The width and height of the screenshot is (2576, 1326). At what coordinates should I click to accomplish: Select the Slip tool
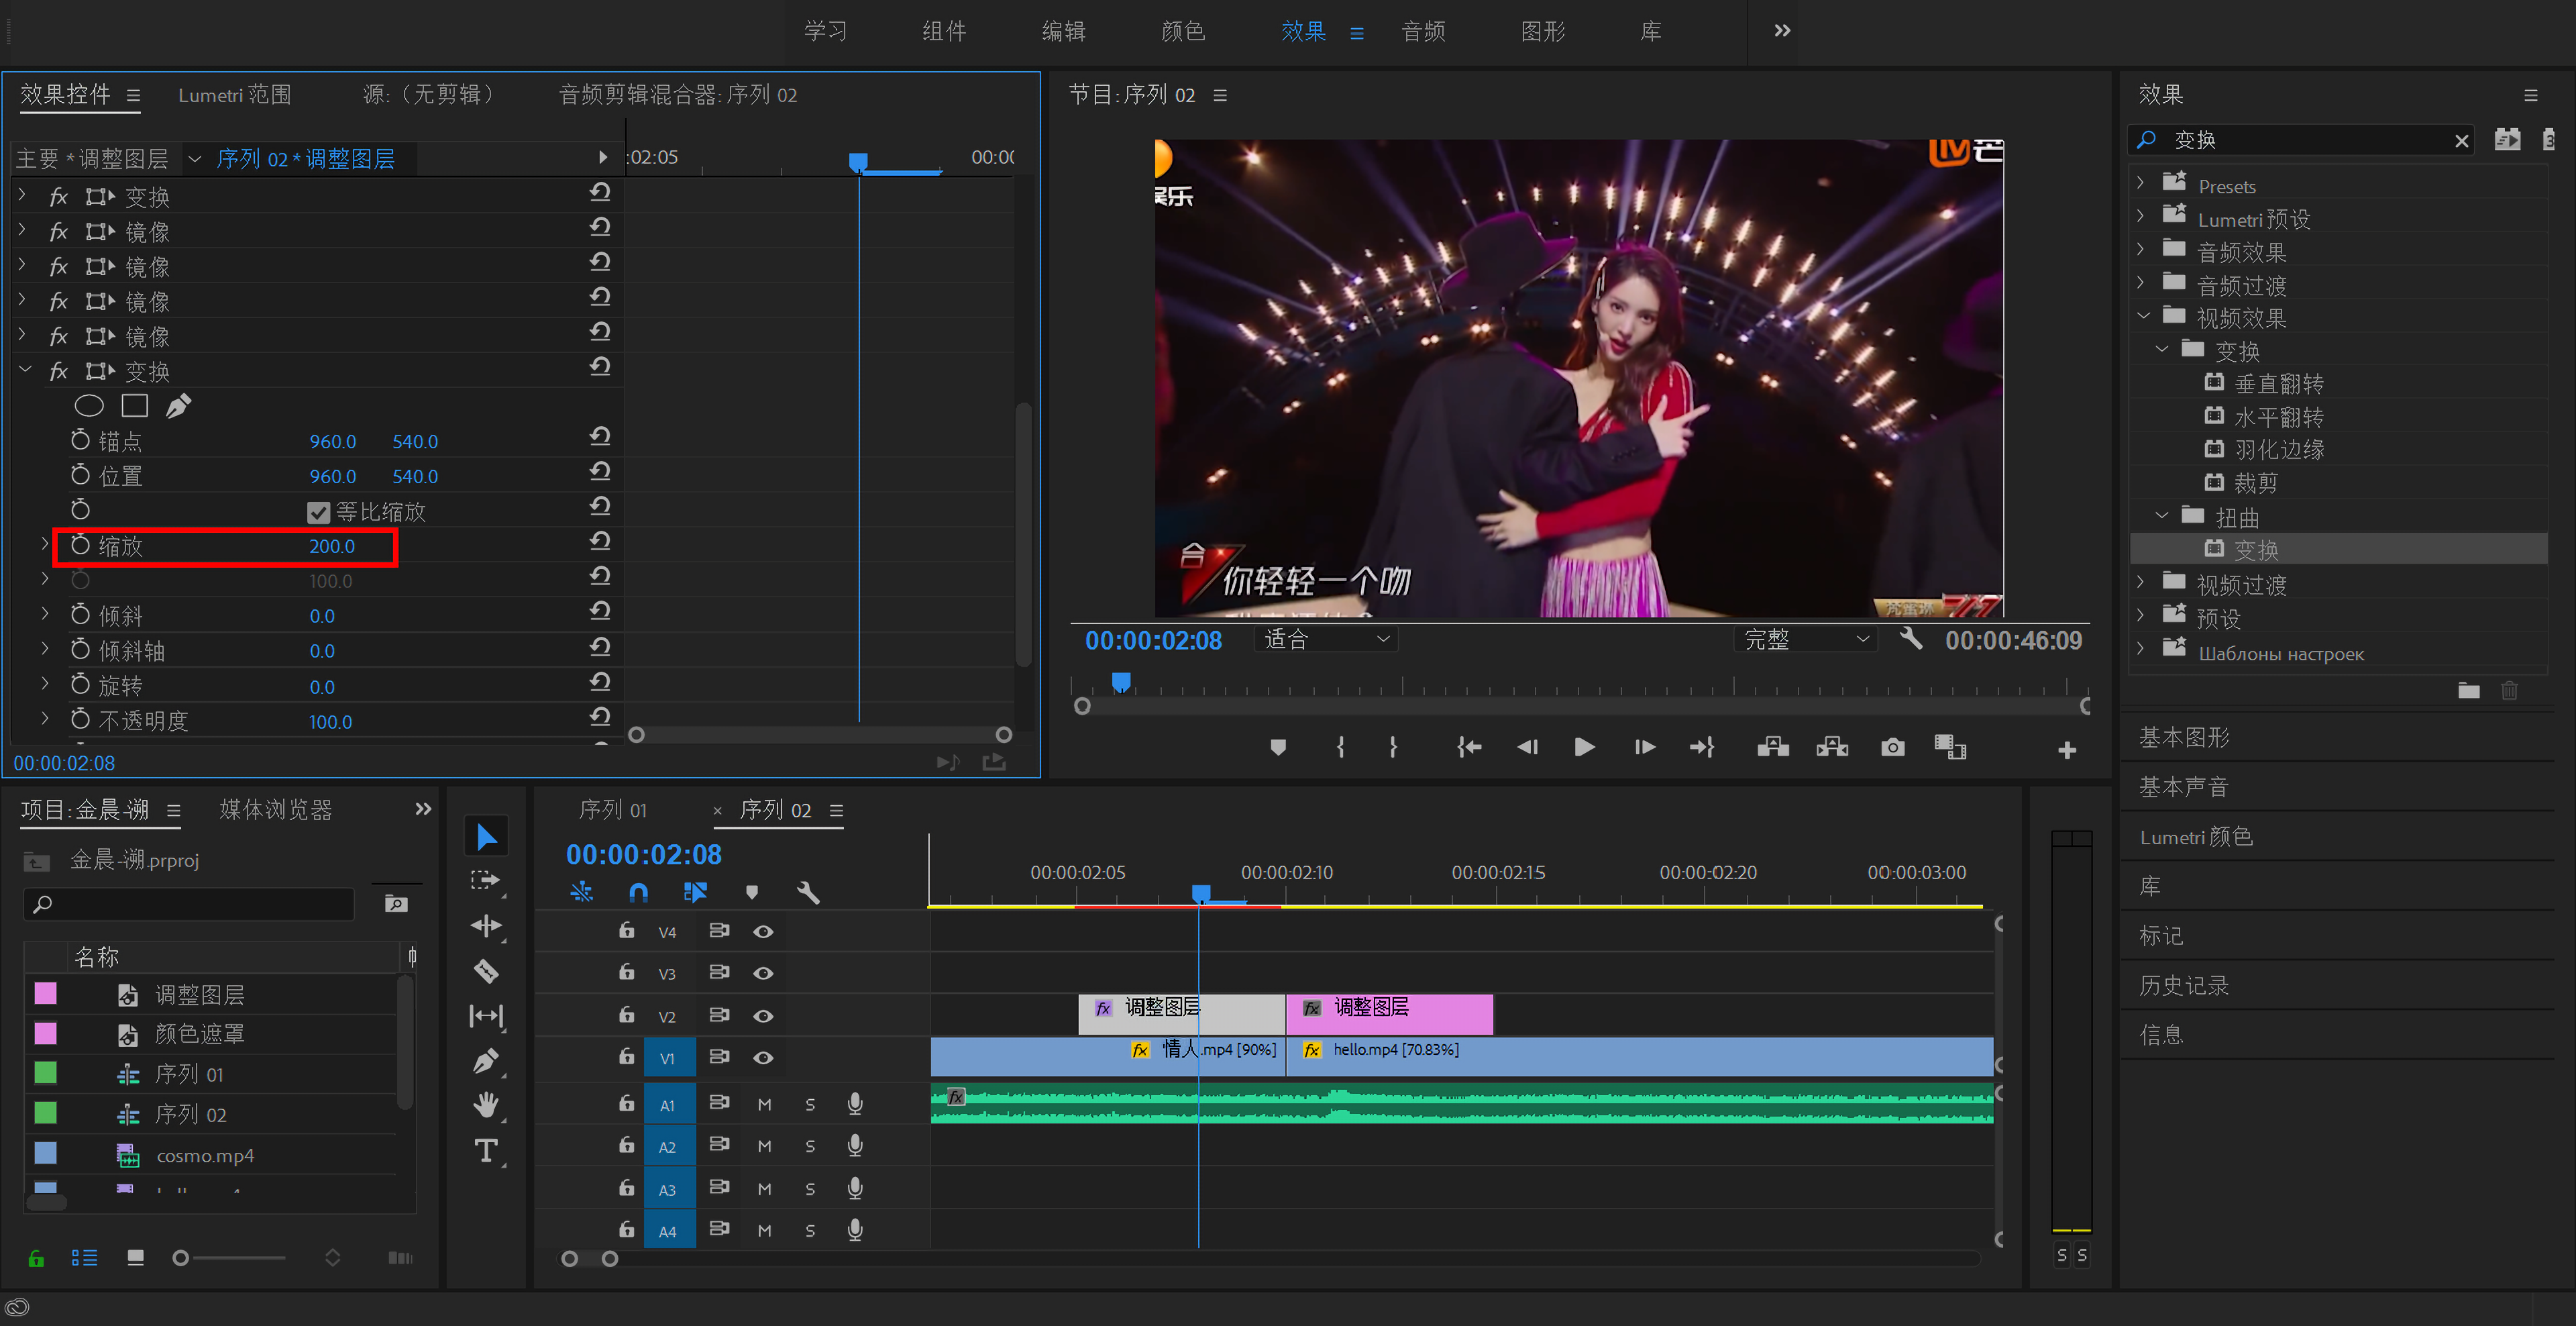(486, 1016)
